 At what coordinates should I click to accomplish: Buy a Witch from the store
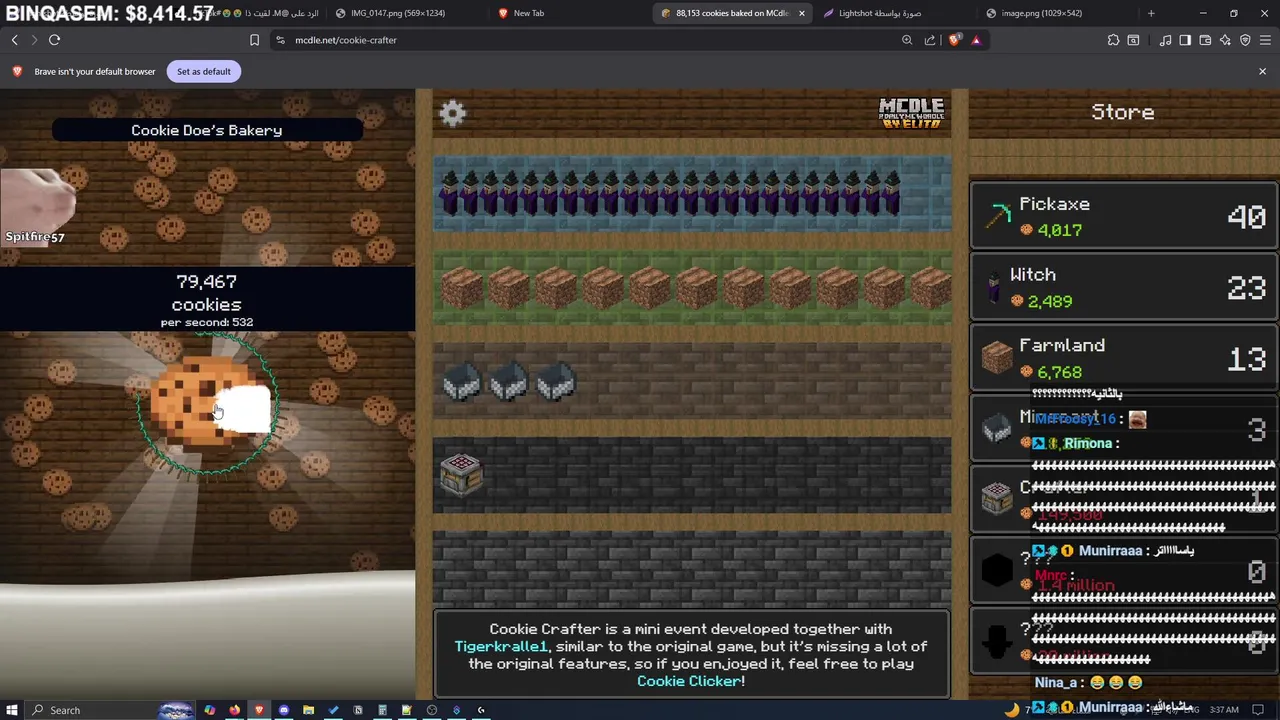click(1124, 287)
